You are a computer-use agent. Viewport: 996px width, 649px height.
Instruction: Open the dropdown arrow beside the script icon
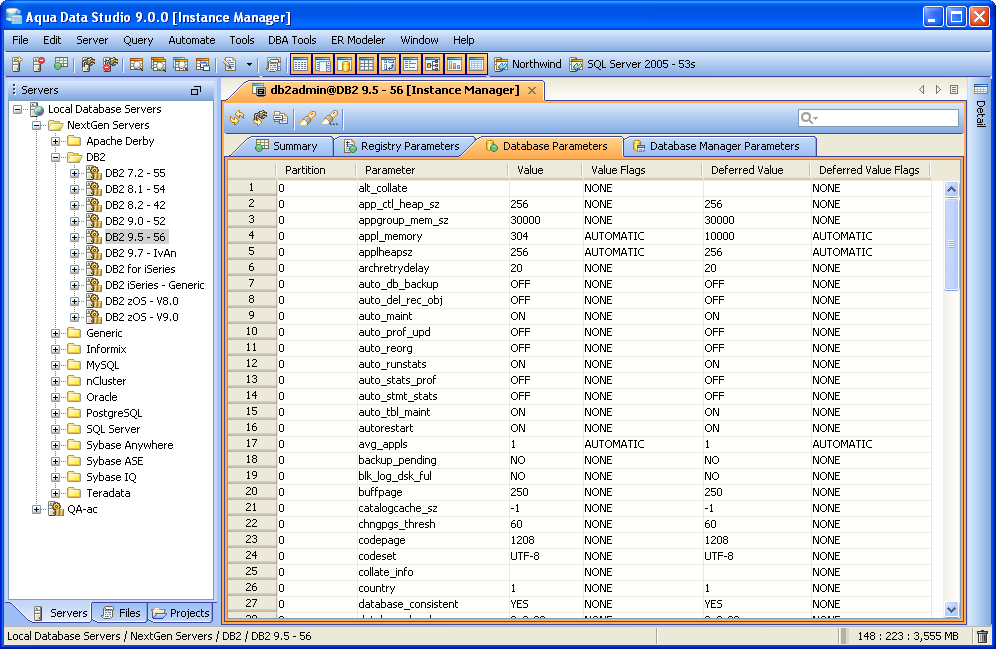249,64
